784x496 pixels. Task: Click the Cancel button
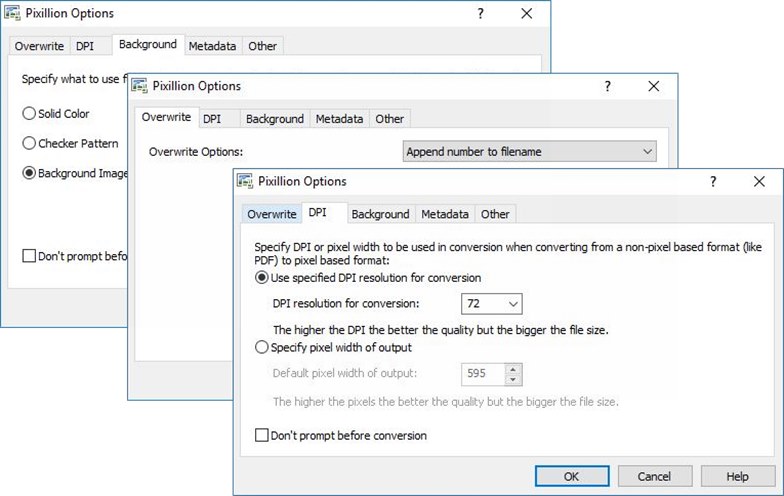[654, 476]
